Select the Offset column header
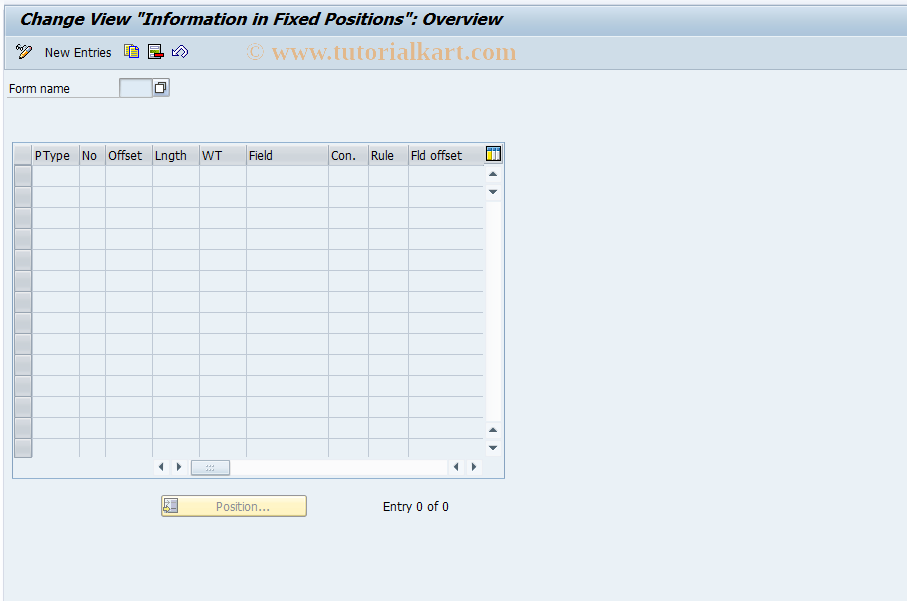The height and width of the screenshot is (601, 907). (129, 156)
